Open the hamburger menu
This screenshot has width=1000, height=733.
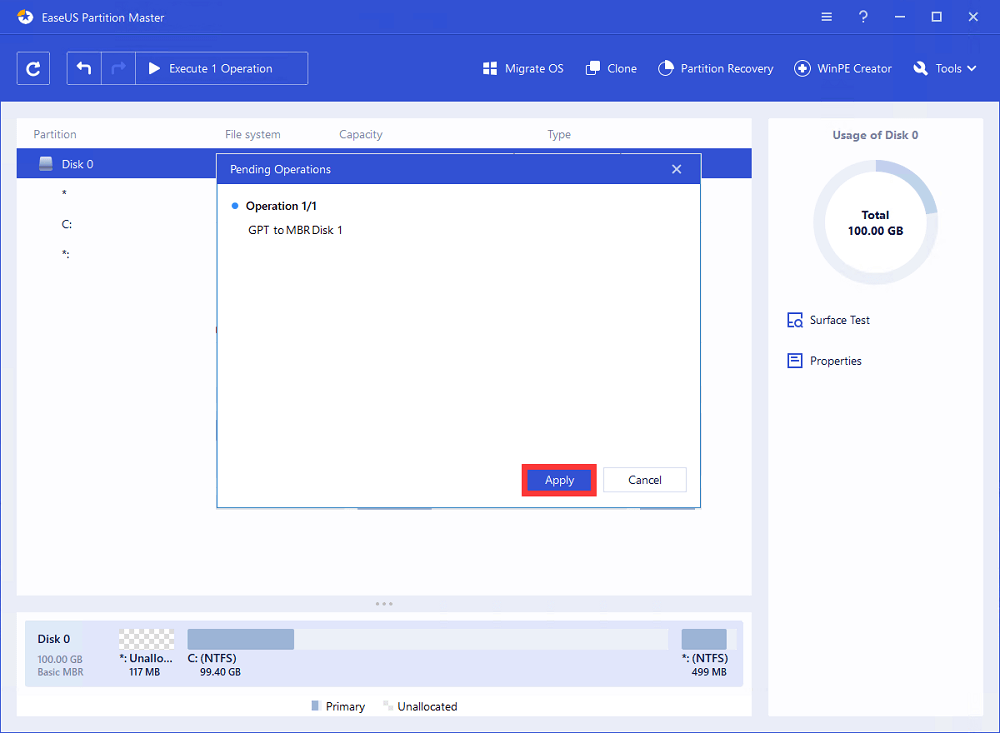tap(826, 16)
